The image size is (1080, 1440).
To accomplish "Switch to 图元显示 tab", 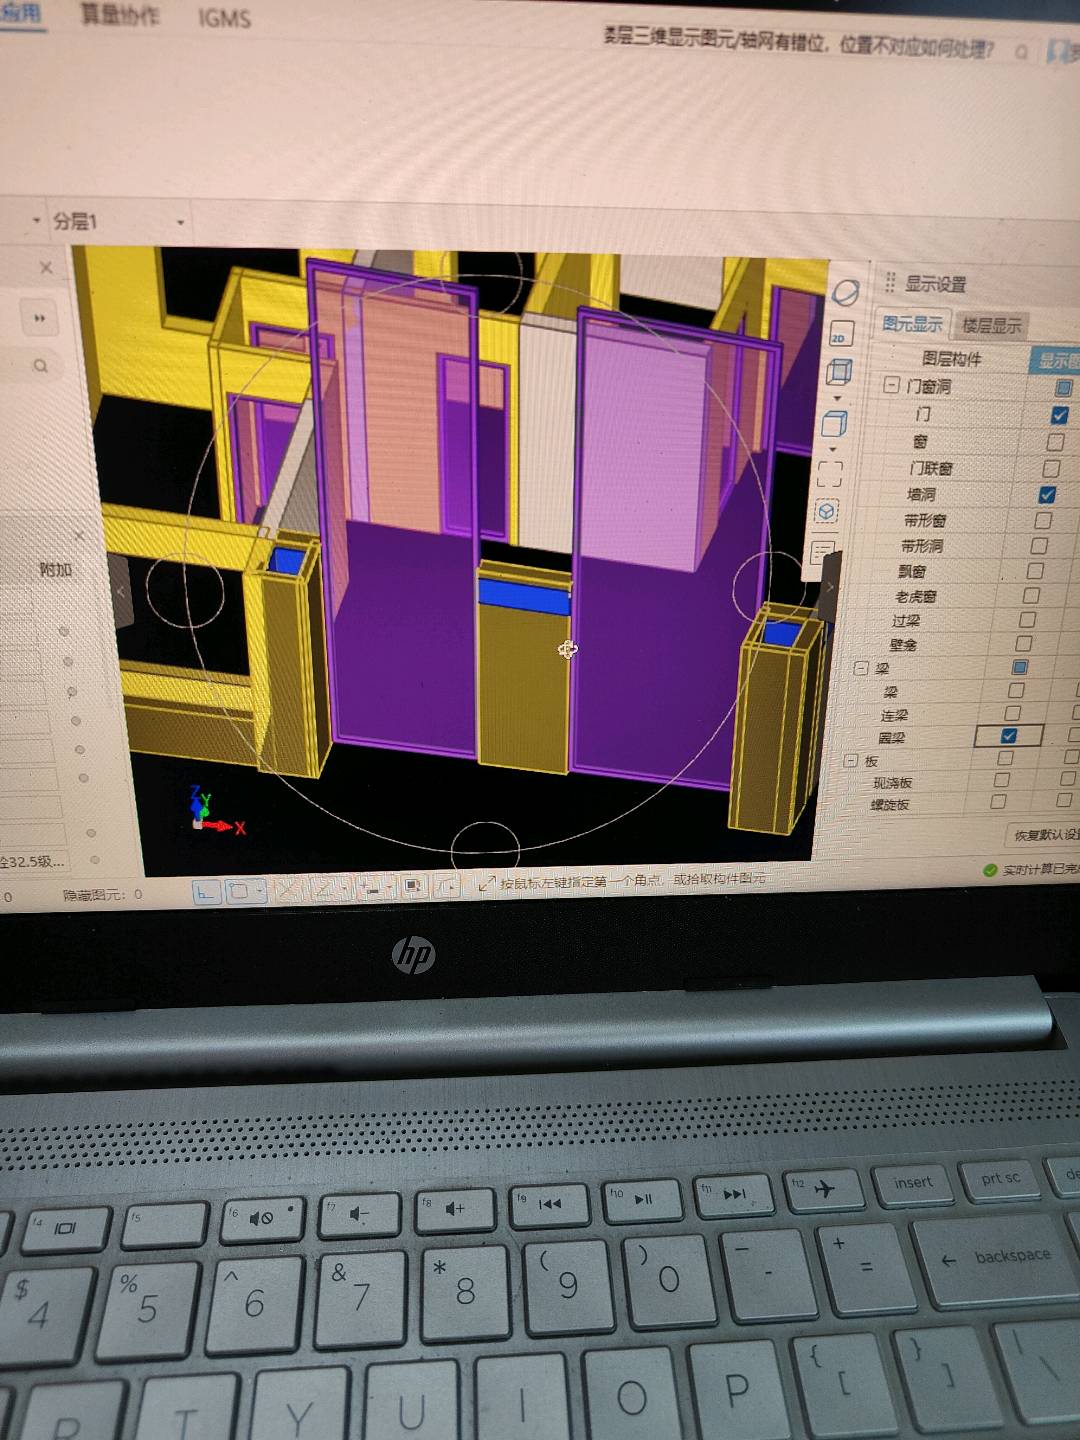I will point(913,324).
